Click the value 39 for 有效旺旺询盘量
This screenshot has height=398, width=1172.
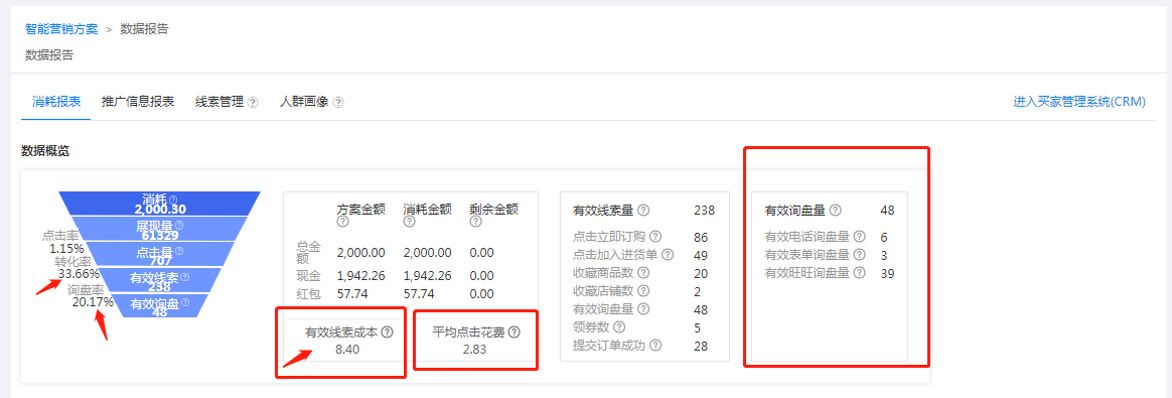[x=887, y=274]
